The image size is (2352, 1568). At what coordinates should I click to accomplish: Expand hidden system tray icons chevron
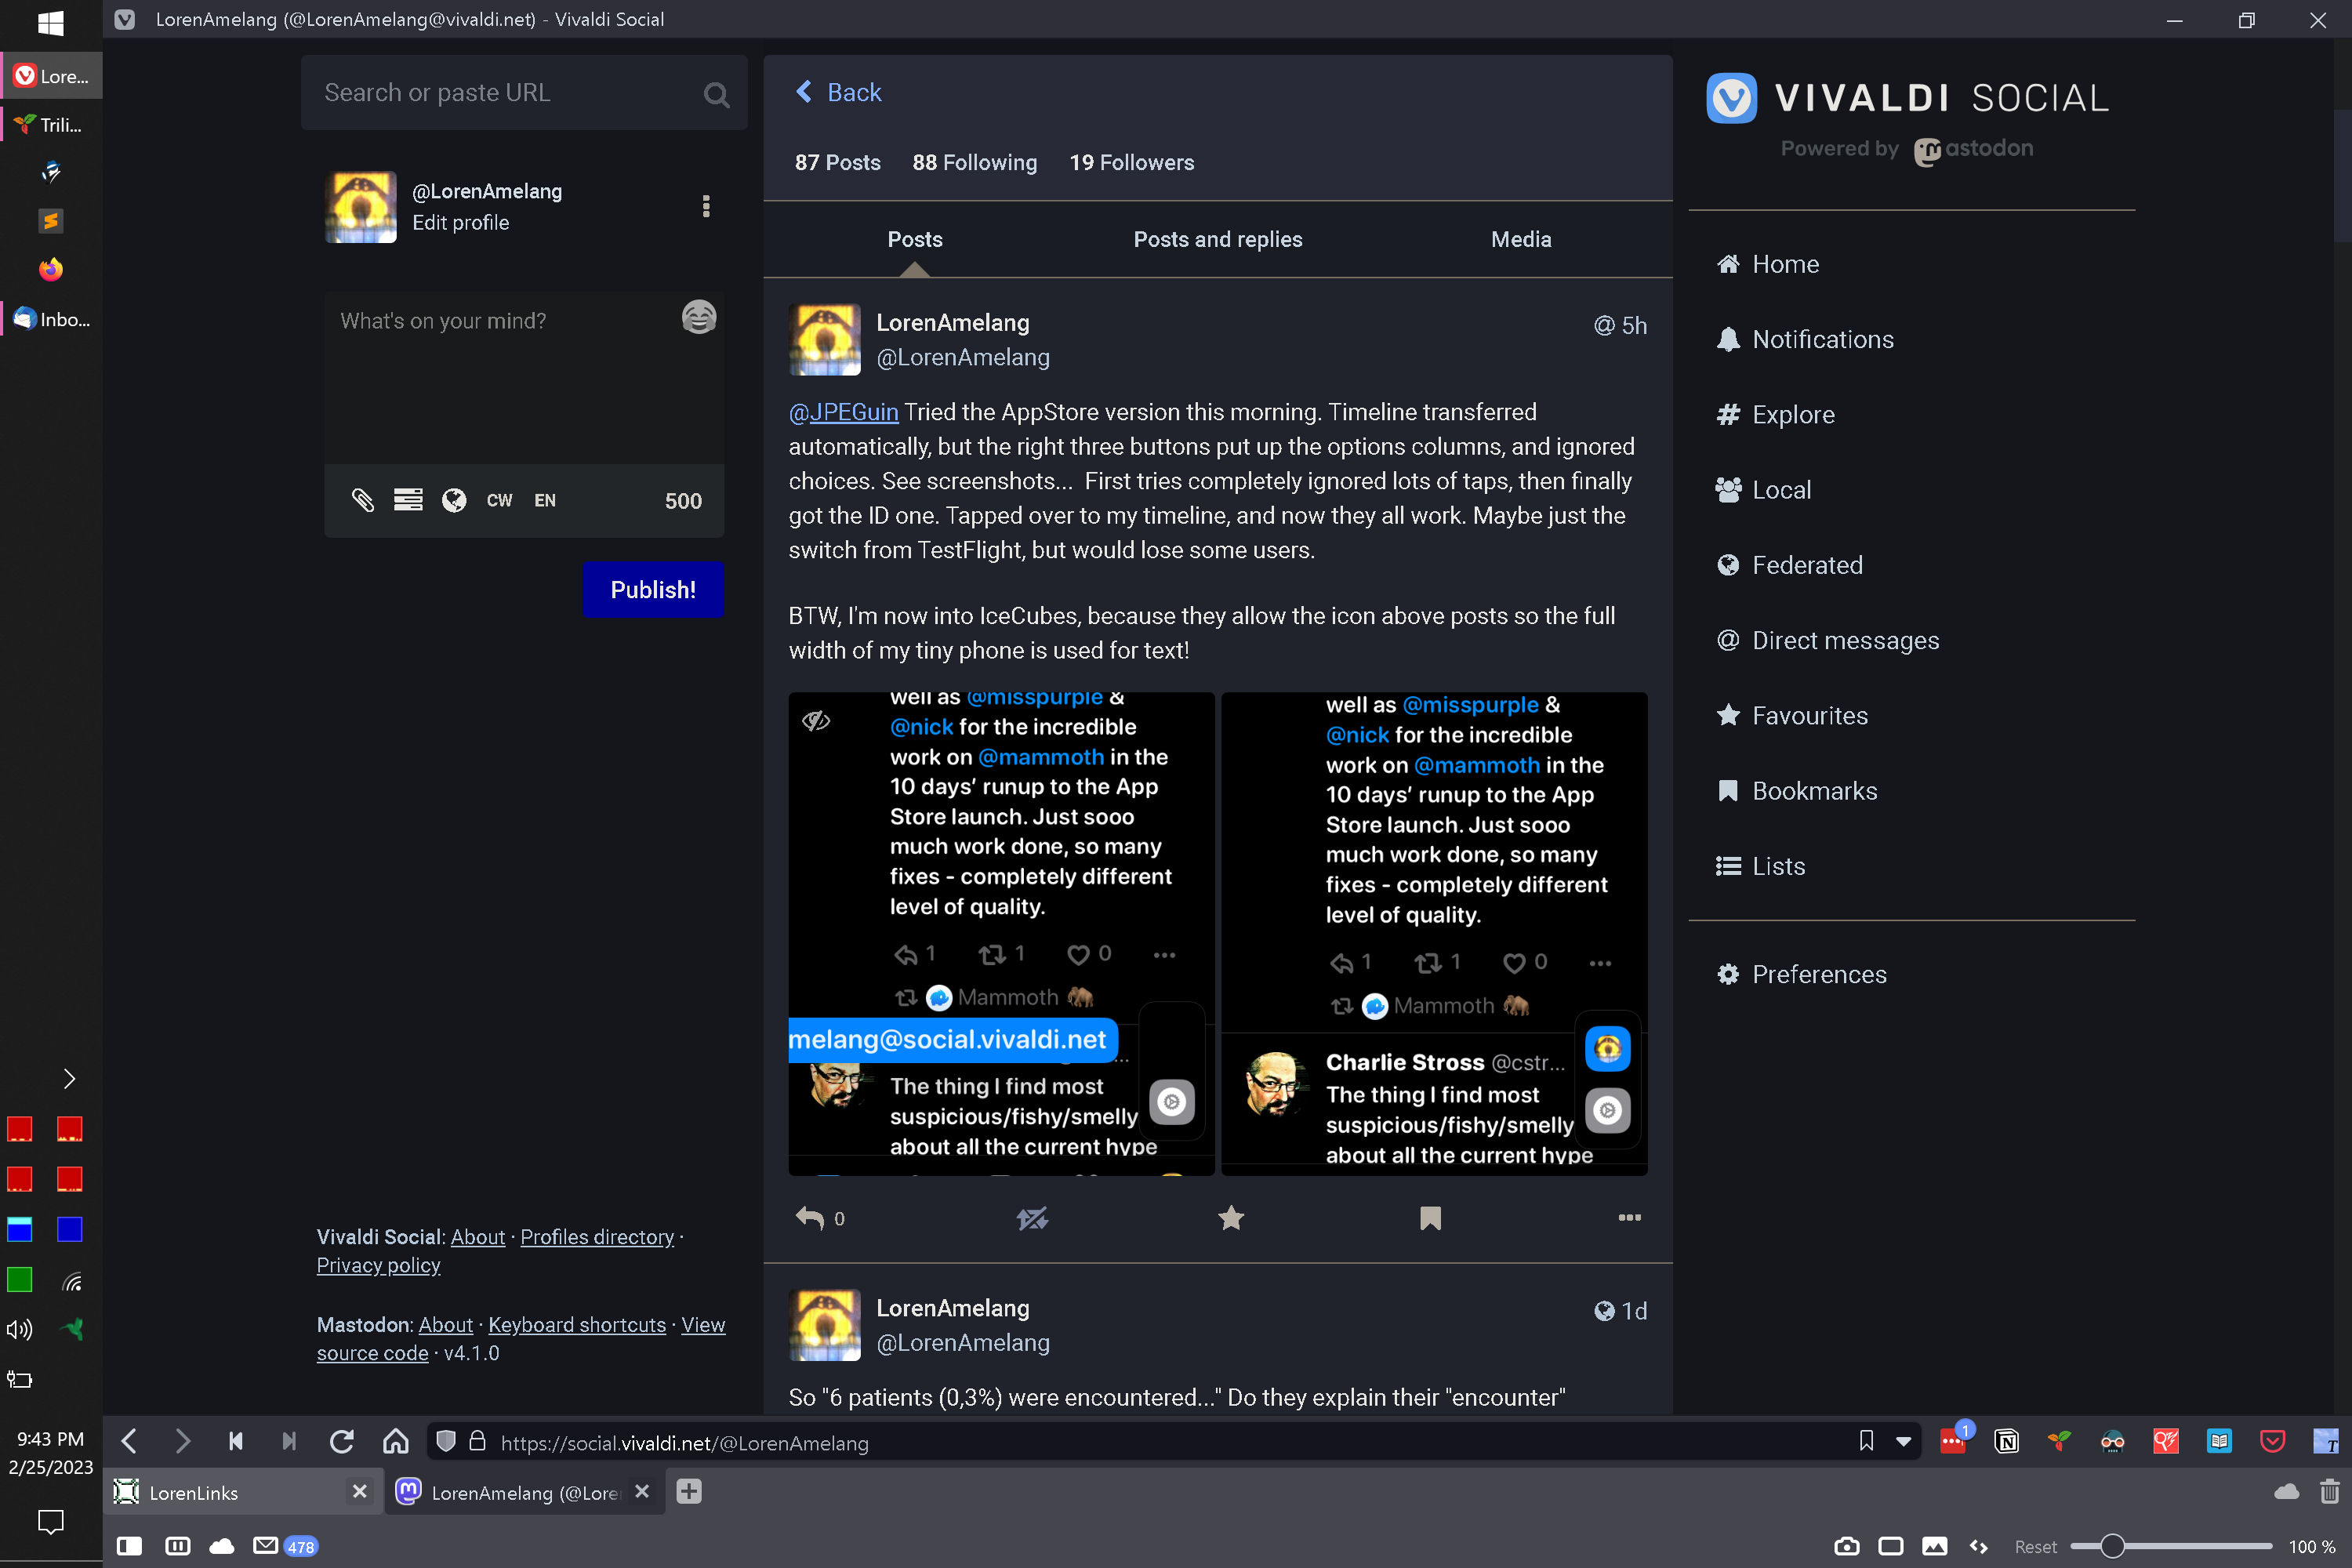point(69,1078)
